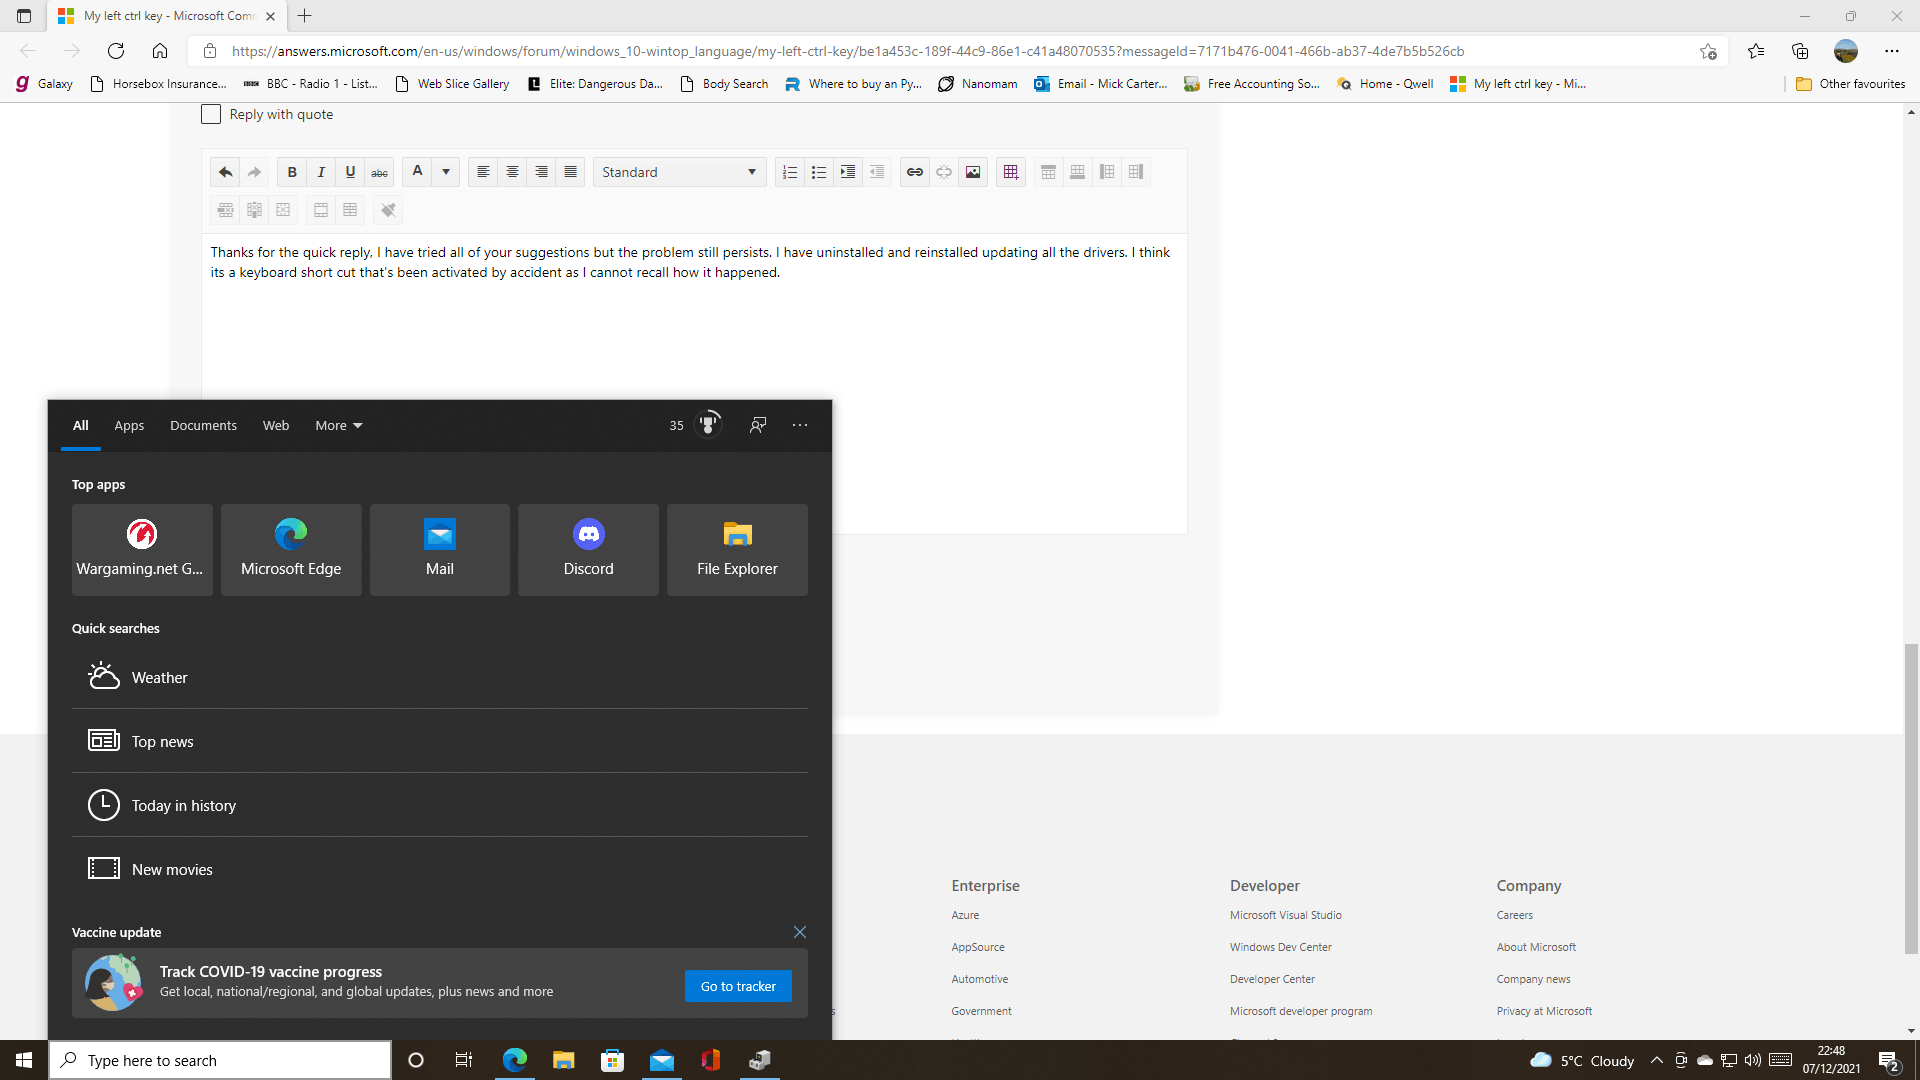Show hidden system tray icons chevron
Screen dimensions: 1920x1080
pos(1656,1060)
